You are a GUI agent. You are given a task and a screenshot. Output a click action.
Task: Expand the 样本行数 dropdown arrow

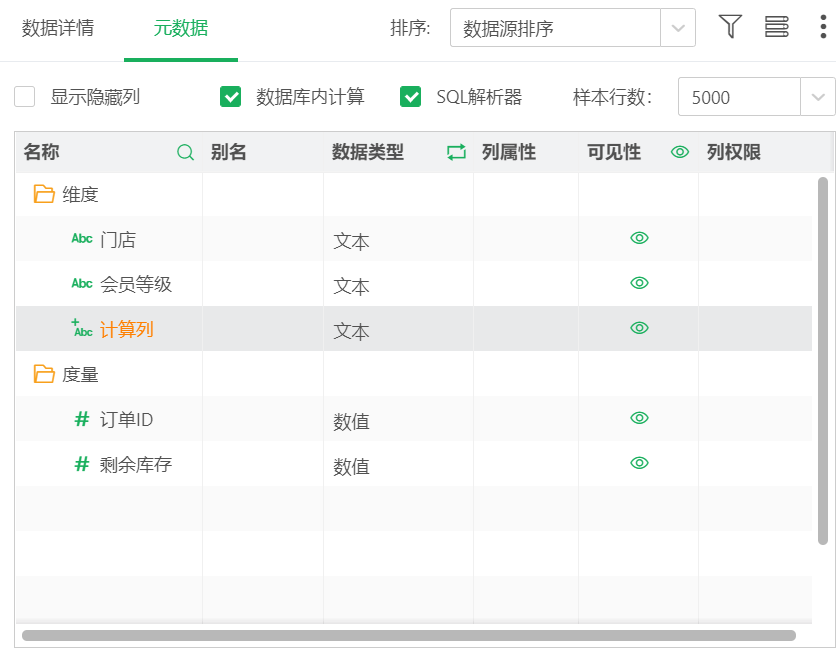click(x=817, y=97)
